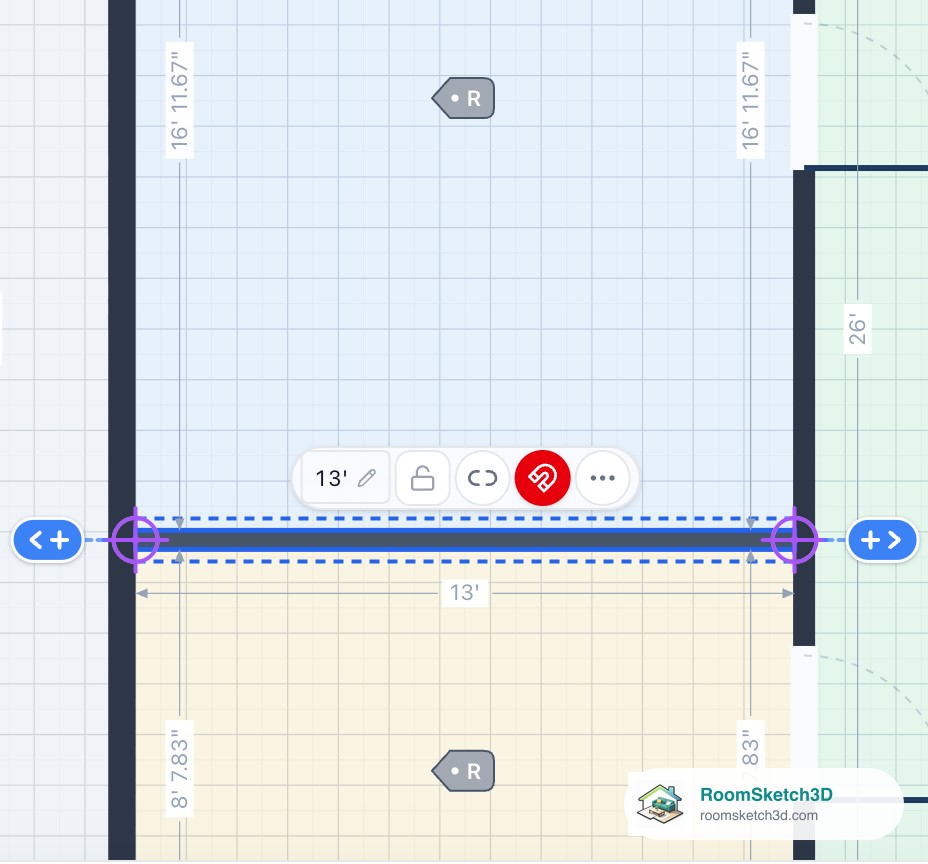
Task: Open the three-dots more options menu
Action: click(602, 478)
